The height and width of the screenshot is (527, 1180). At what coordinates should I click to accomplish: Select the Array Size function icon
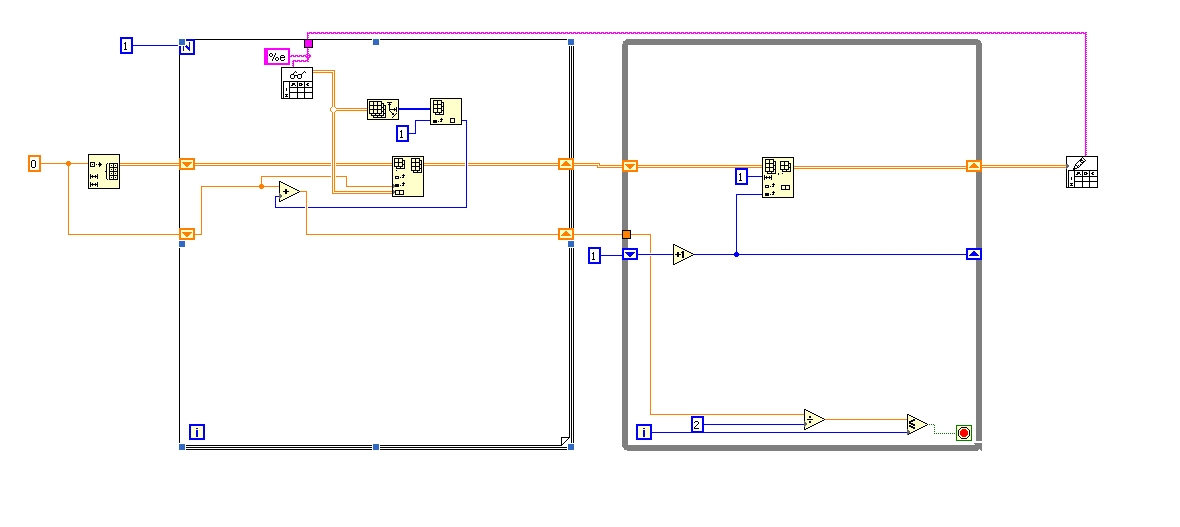click(383, 109)
